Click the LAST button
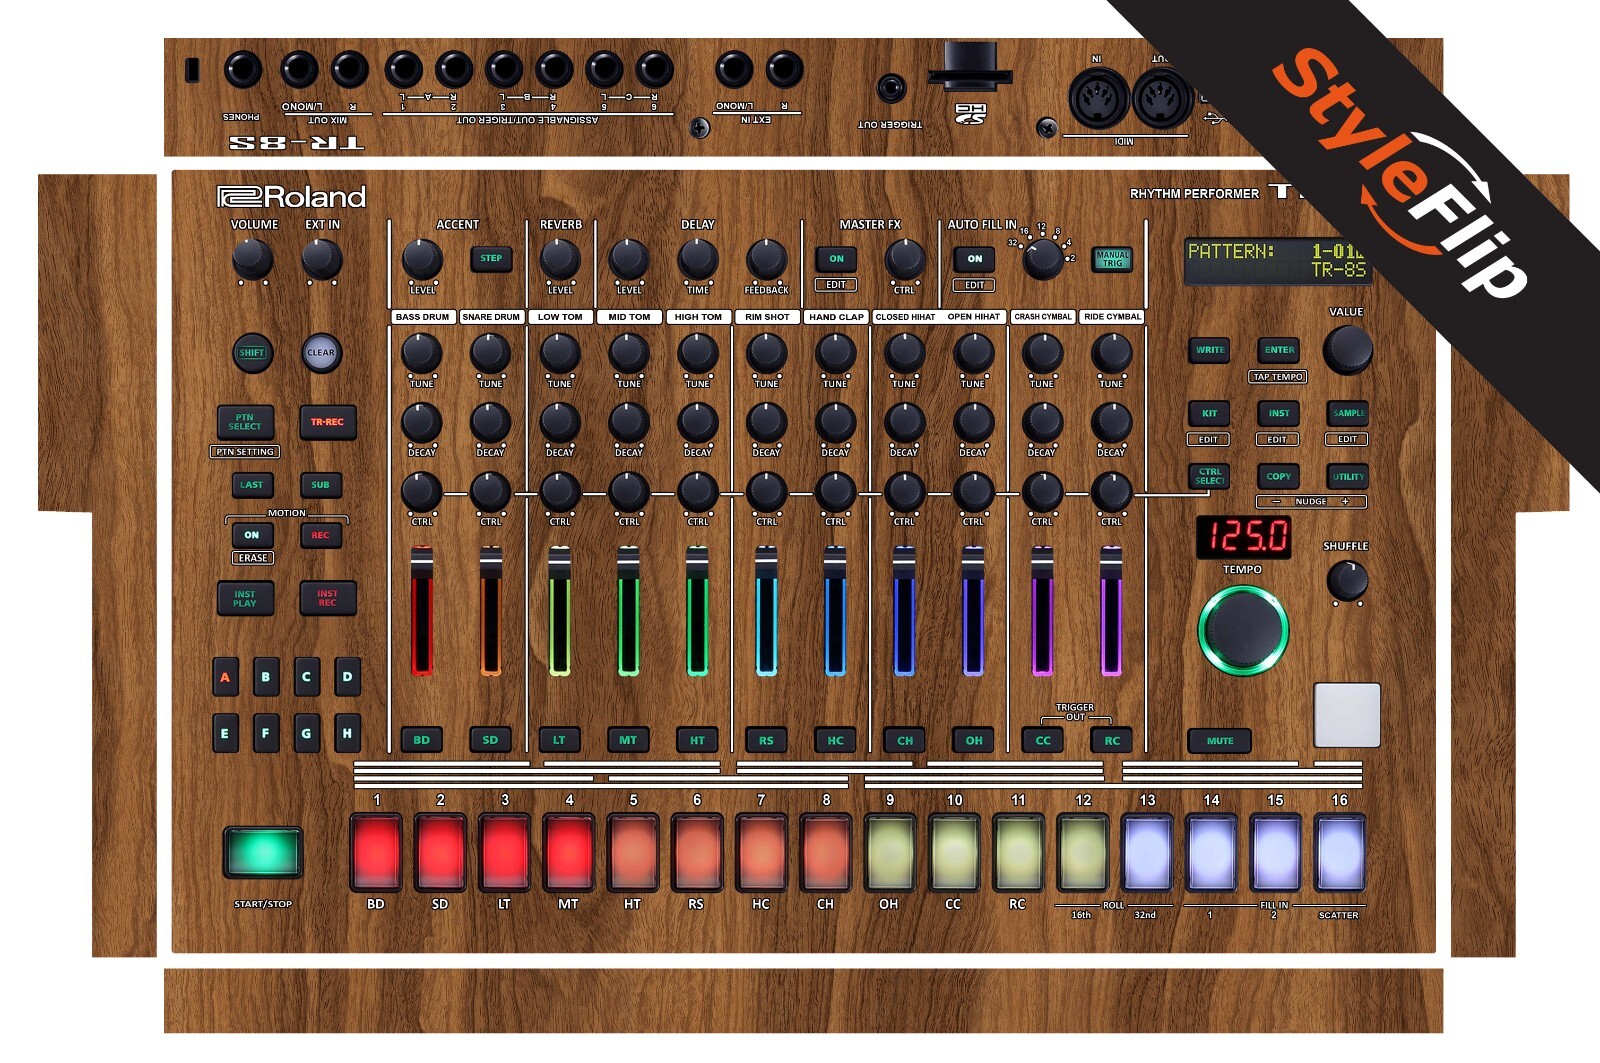This screenshot has width=1600, height=1063. point(252,485)
